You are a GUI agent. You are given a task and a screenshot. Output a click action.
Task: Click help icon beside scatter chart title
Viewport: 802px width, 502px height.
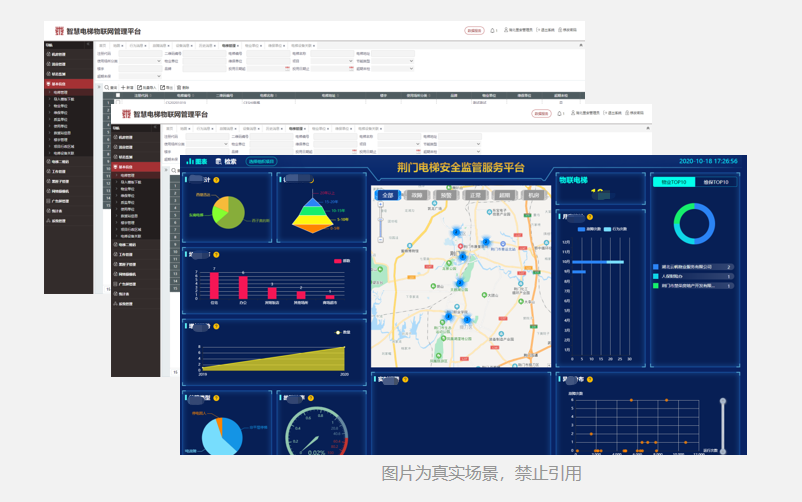coord(591,380)
